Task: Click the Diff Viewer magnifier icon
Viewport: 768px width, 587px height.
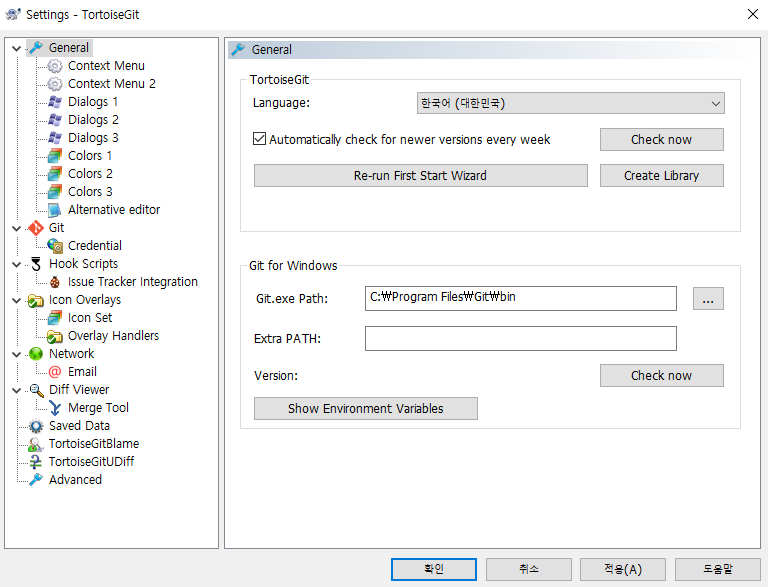Action: click(x=36, y=390)
